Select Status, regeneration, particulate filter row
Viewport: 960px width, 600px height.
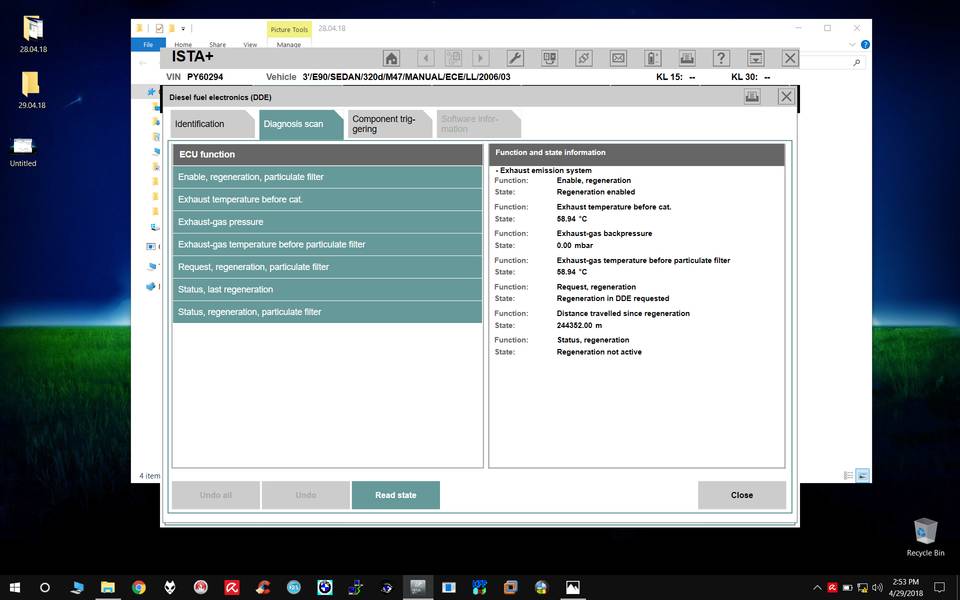click(x=328, y=312)
